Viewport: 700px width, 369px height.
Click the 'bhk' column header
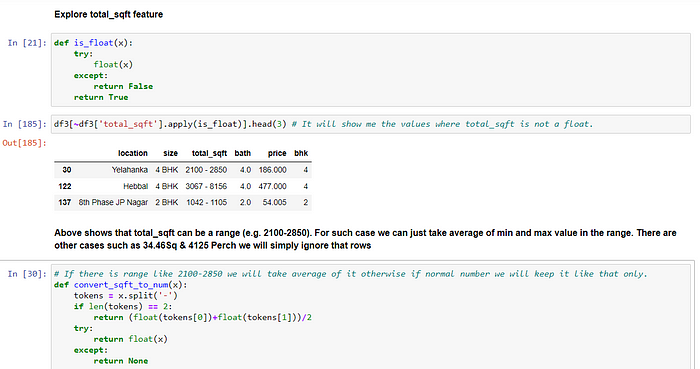tap(301, 153)
